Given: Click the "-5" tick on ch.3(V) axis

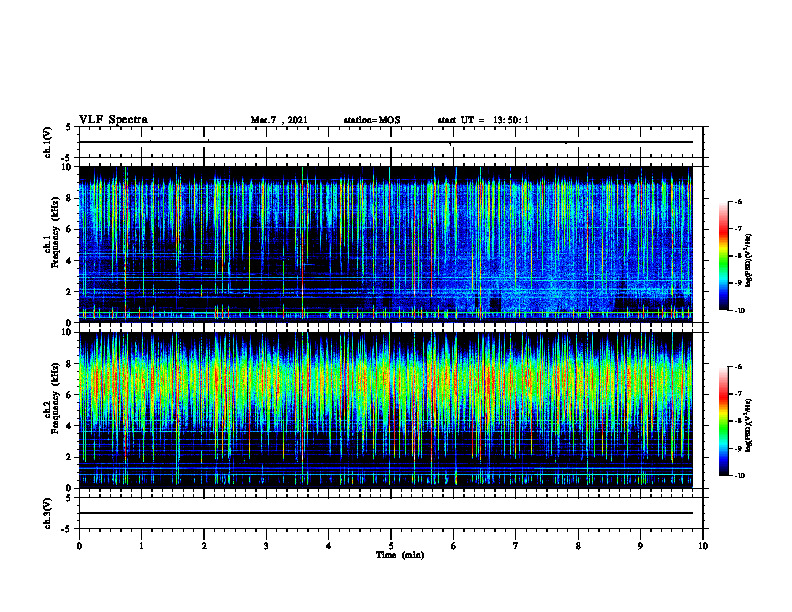Looking at the screenshot, I should click(x=68, y=529).
